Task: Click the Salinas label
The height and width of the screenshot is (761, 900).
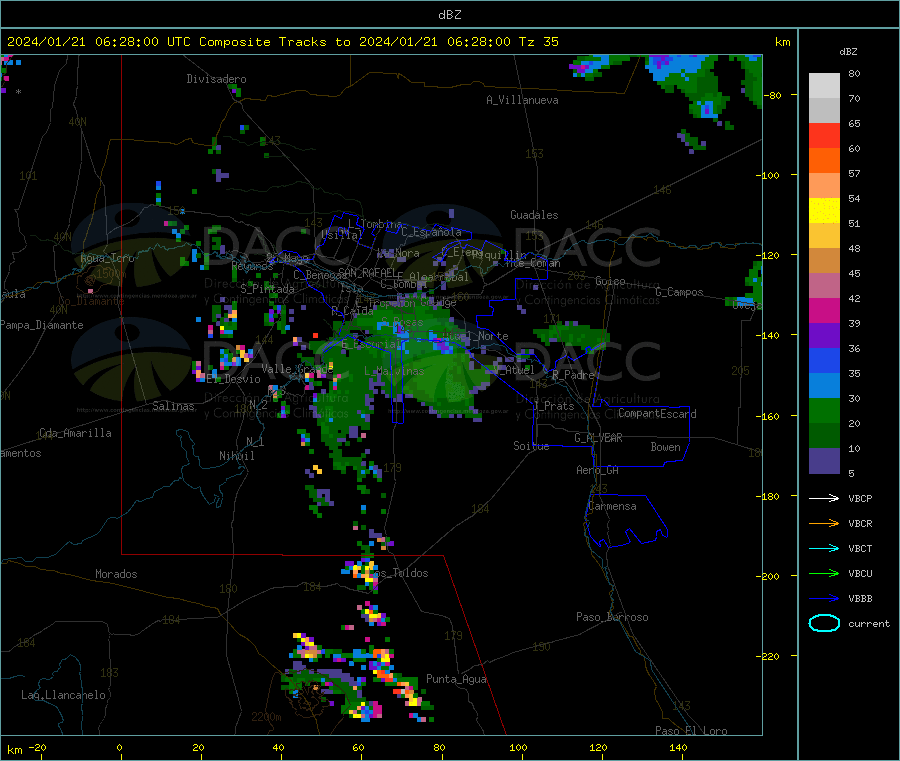Action: [x=173, y=406]
